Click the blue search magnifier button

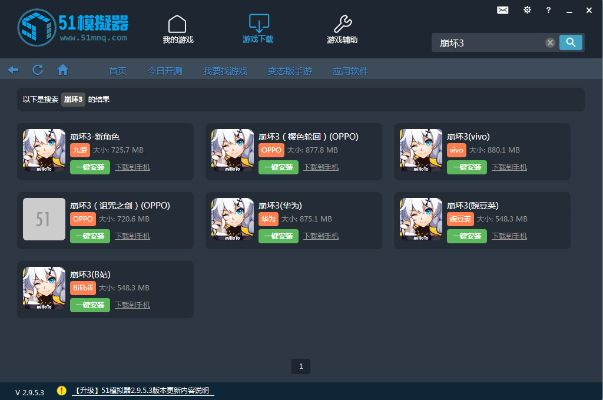571,42
